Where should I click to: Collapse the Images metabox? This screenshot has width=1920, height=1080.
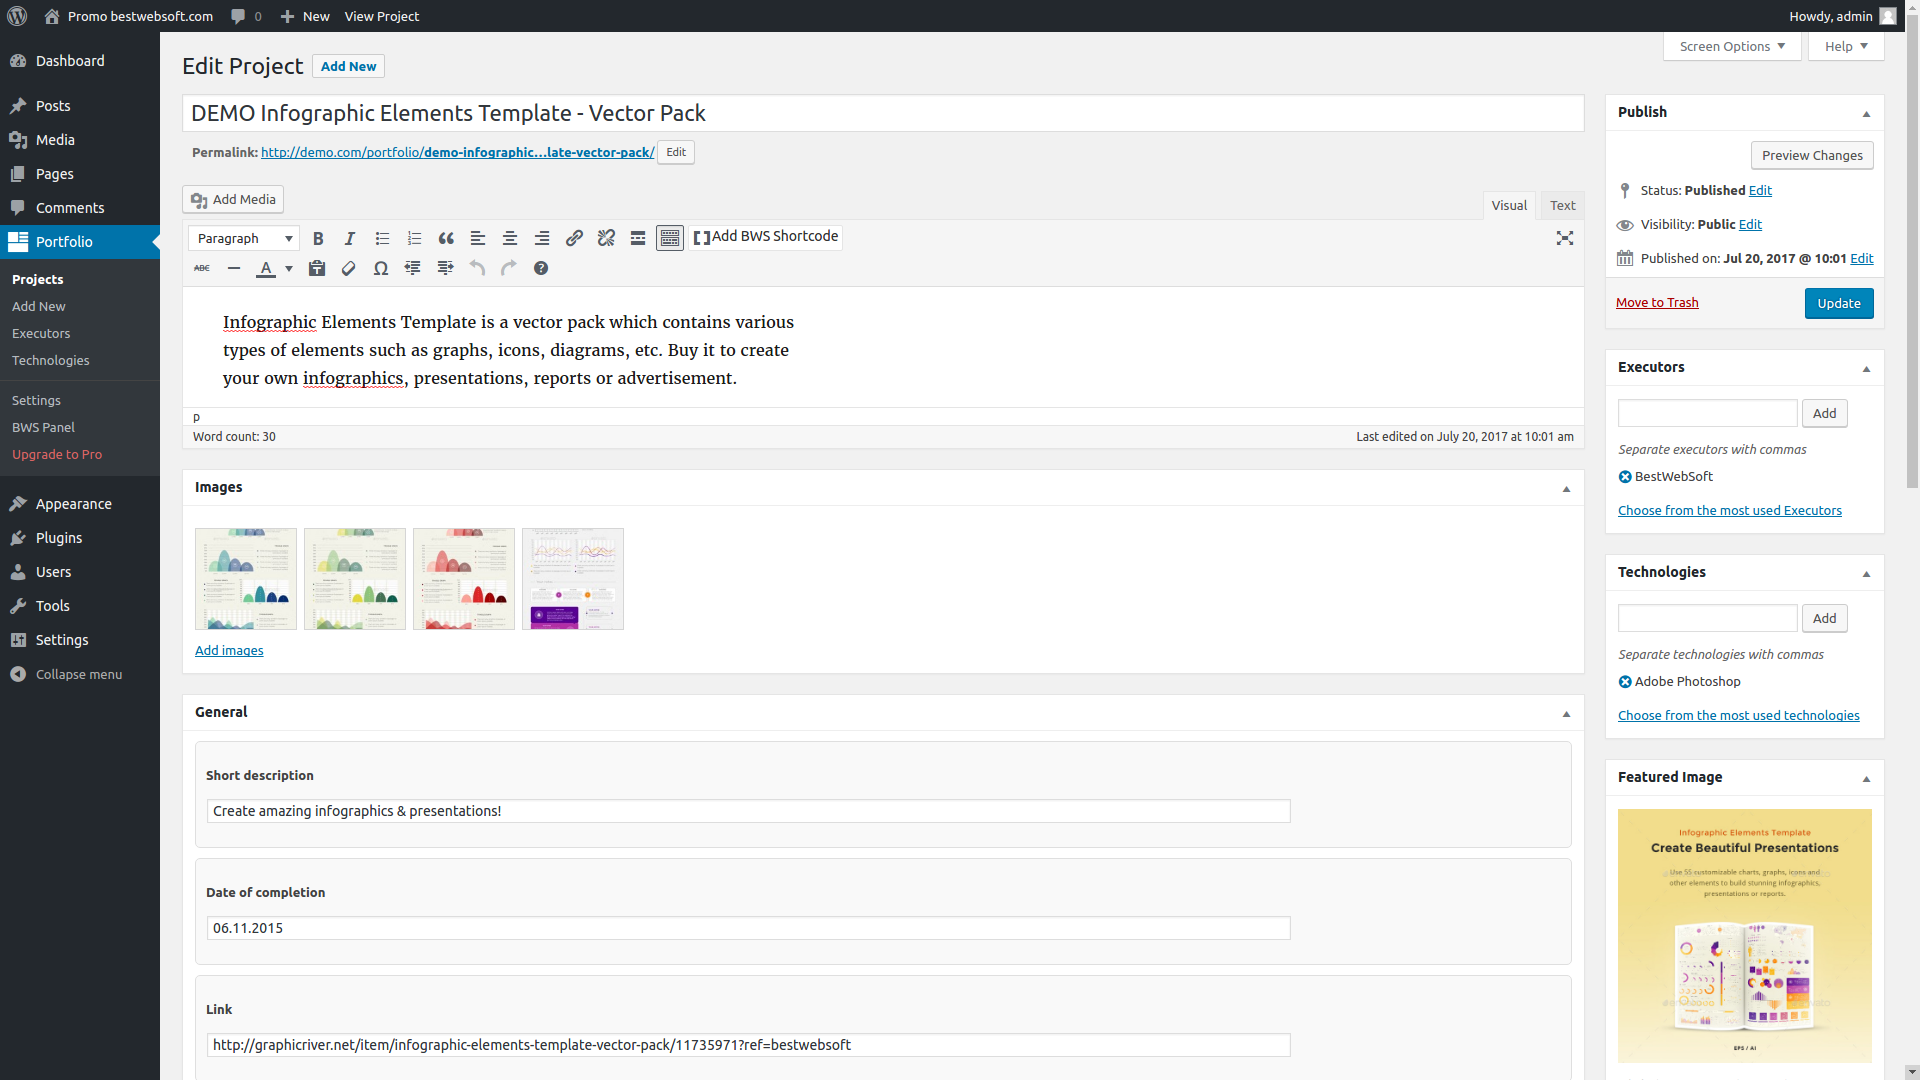point(1566,488)
